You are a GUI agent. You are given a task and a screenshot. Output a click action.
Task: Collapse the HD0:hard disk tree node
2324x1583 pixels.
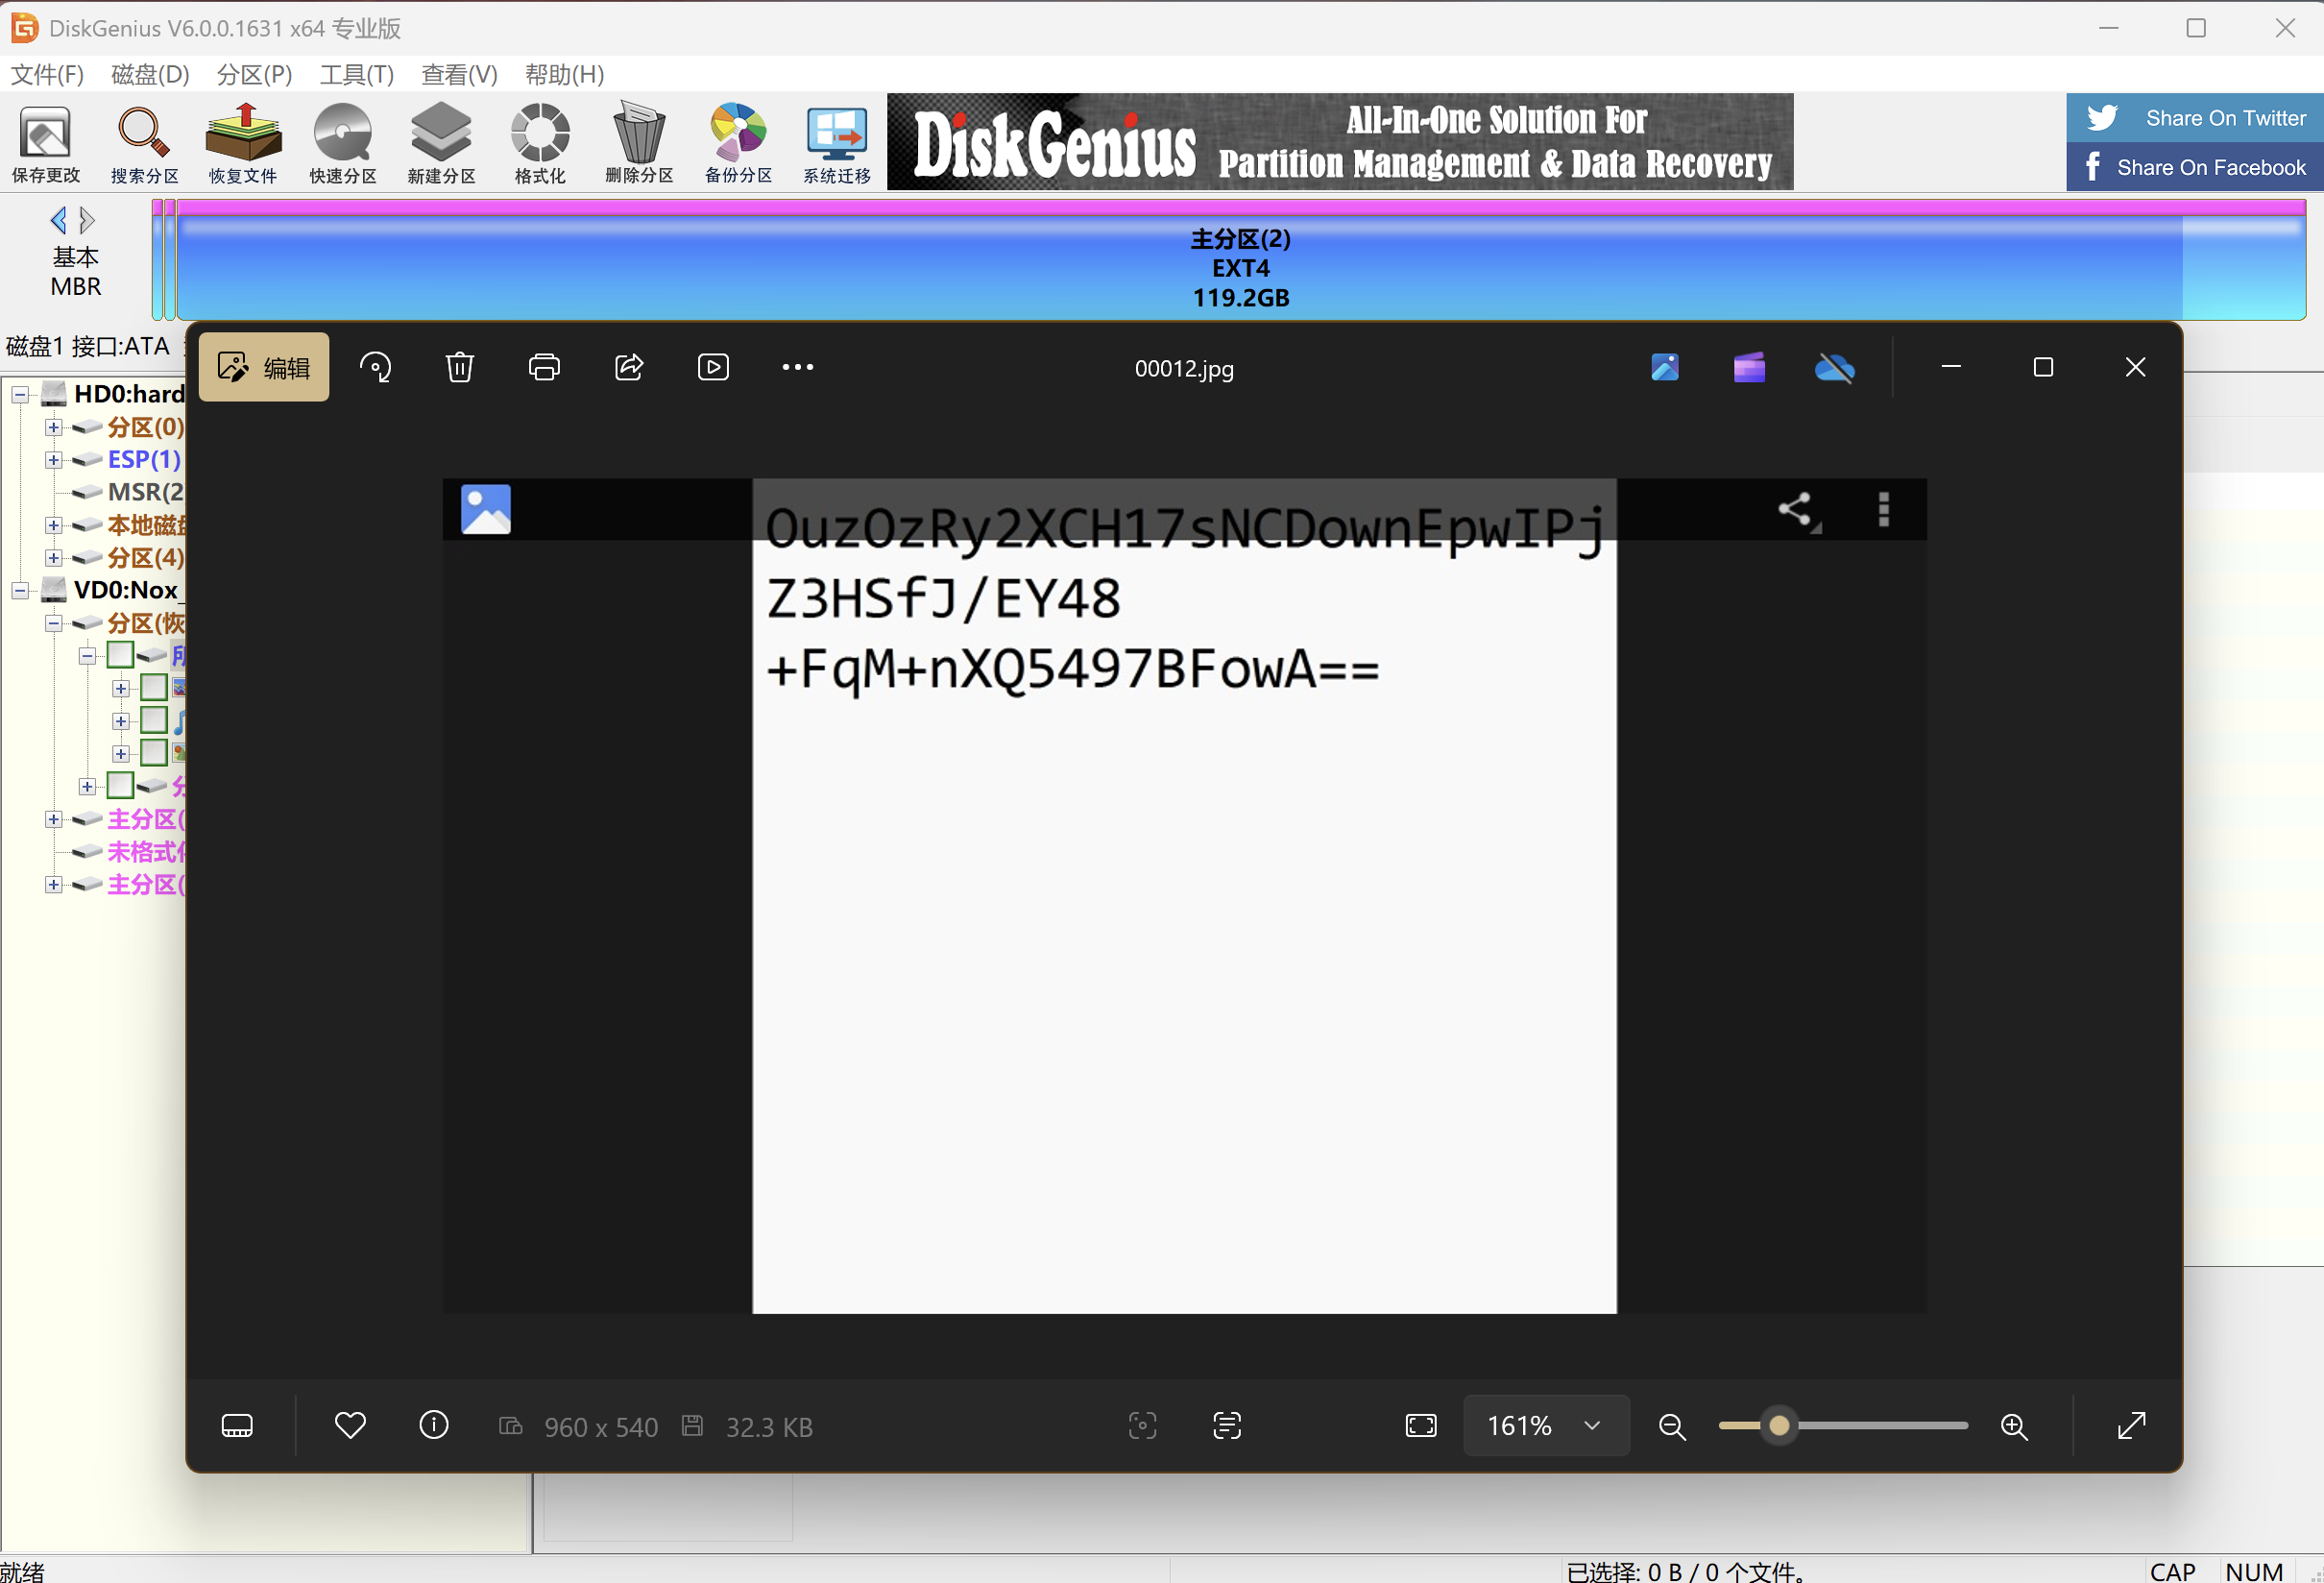click(x=20, y=394)
